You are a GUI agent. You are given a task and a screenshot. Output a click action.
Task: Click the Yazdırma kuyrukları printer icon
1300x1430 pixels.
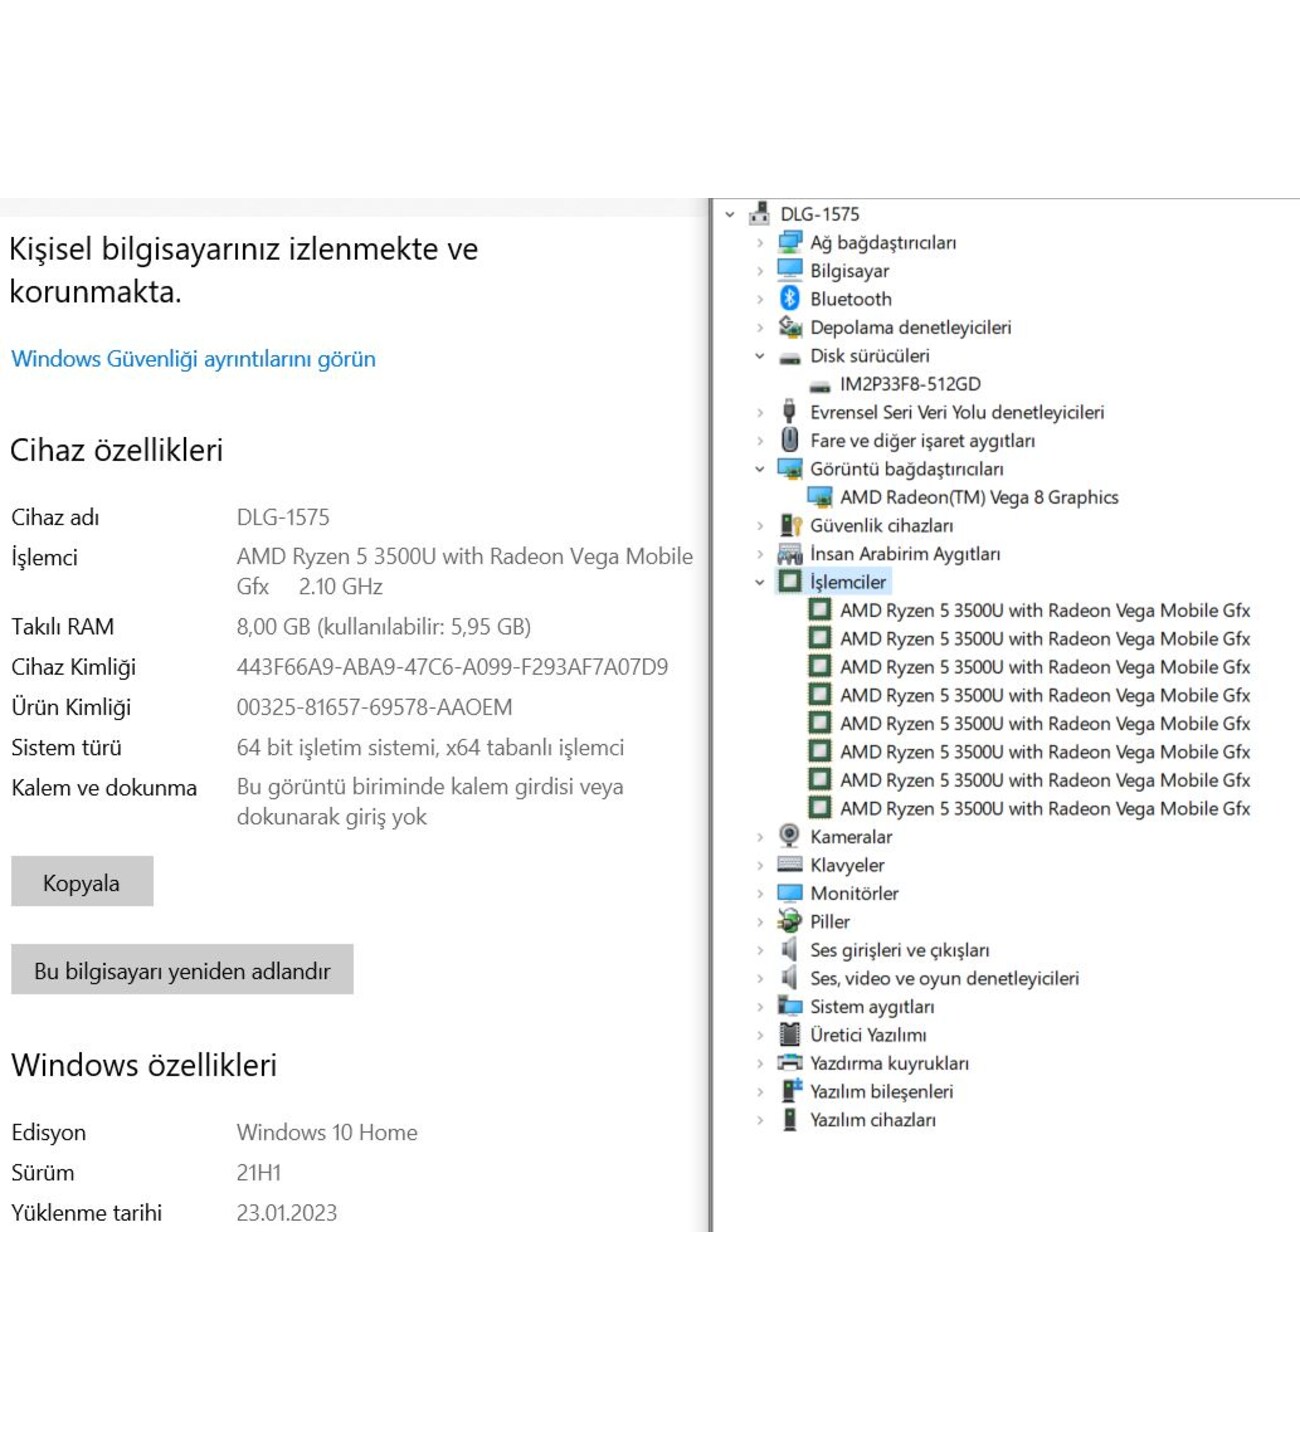click(x=790, y=1062)
